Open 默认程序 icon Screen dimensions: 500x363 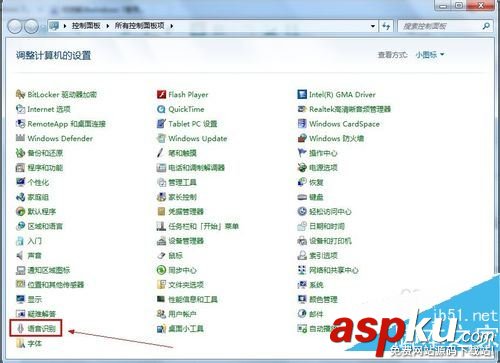(x=20, y=212)
